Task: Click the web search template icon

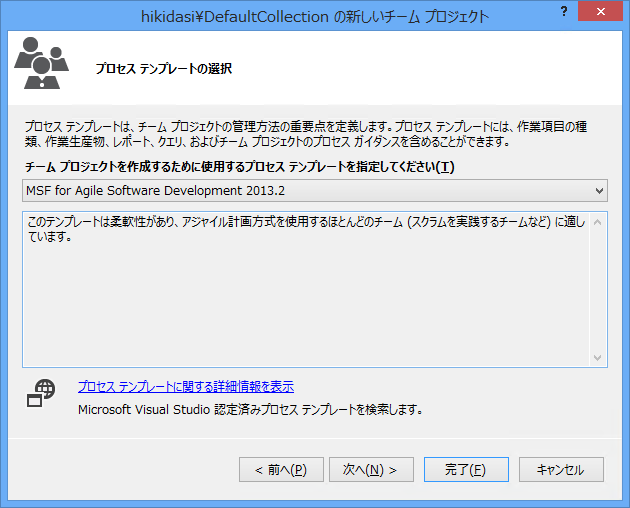Action: click(41, 393)
